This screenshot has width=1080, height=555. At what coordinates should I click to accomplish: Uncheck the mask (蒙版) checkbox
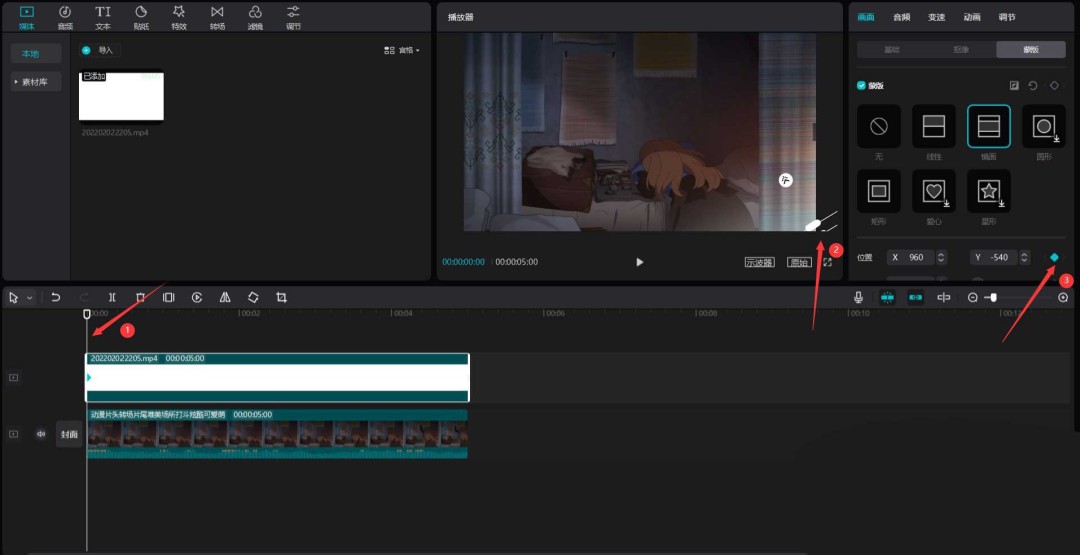pos(862,86)
